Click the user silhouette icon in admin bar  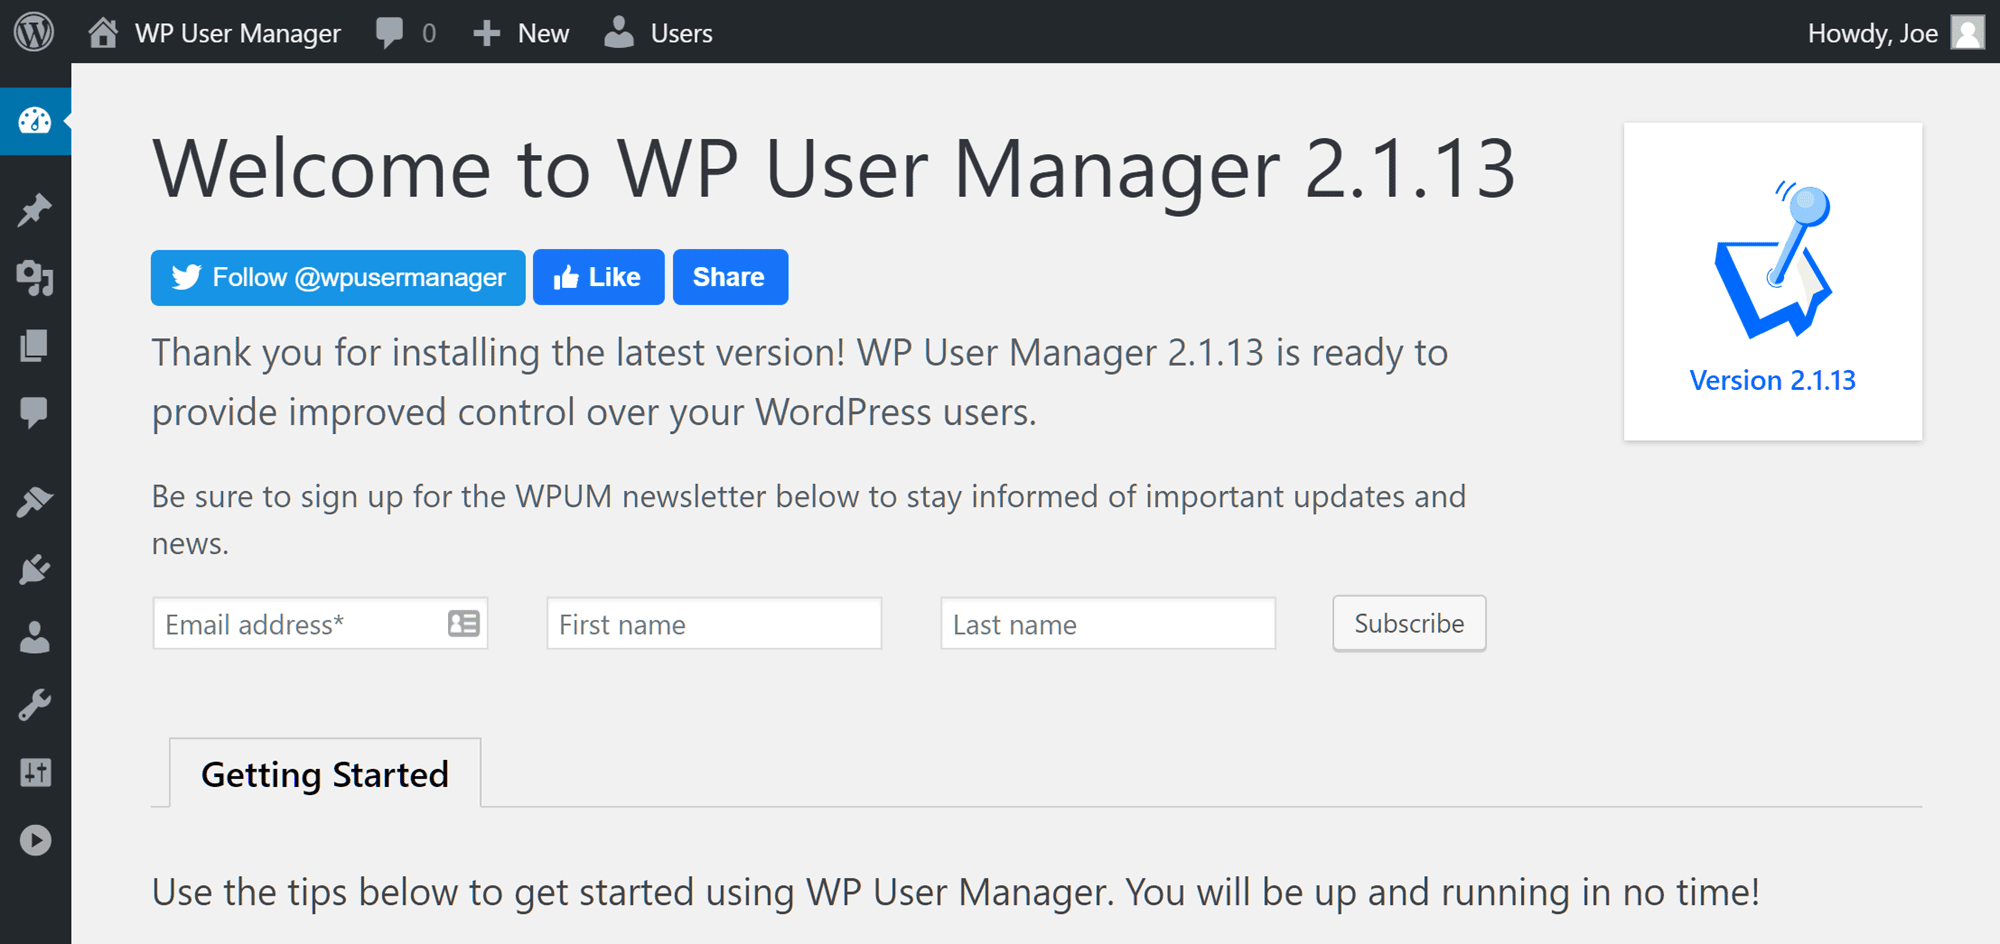click(x=619, y=32)
